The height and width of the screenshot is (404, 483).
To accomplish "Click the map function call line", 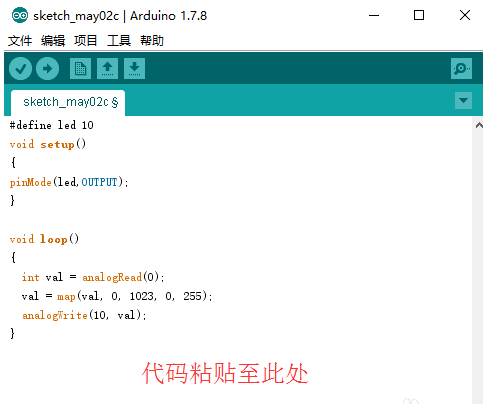I will click(117, 296).
